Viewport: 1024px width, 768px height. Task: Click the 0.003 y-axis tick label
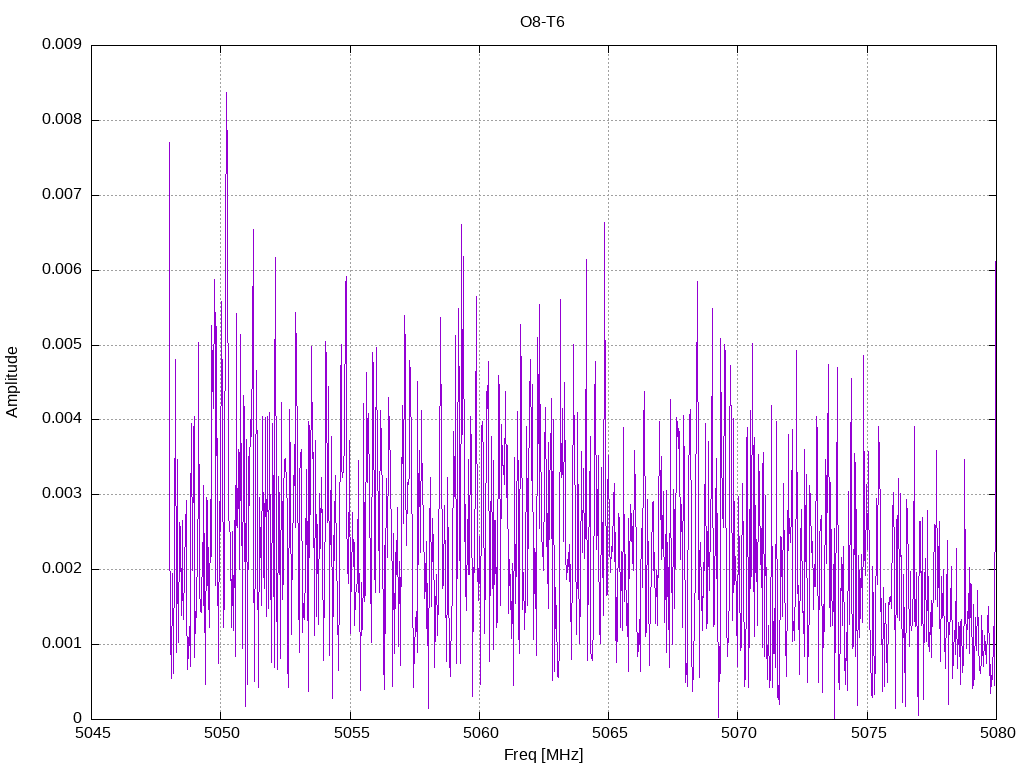pyautogui.click(x=62, y=494)
